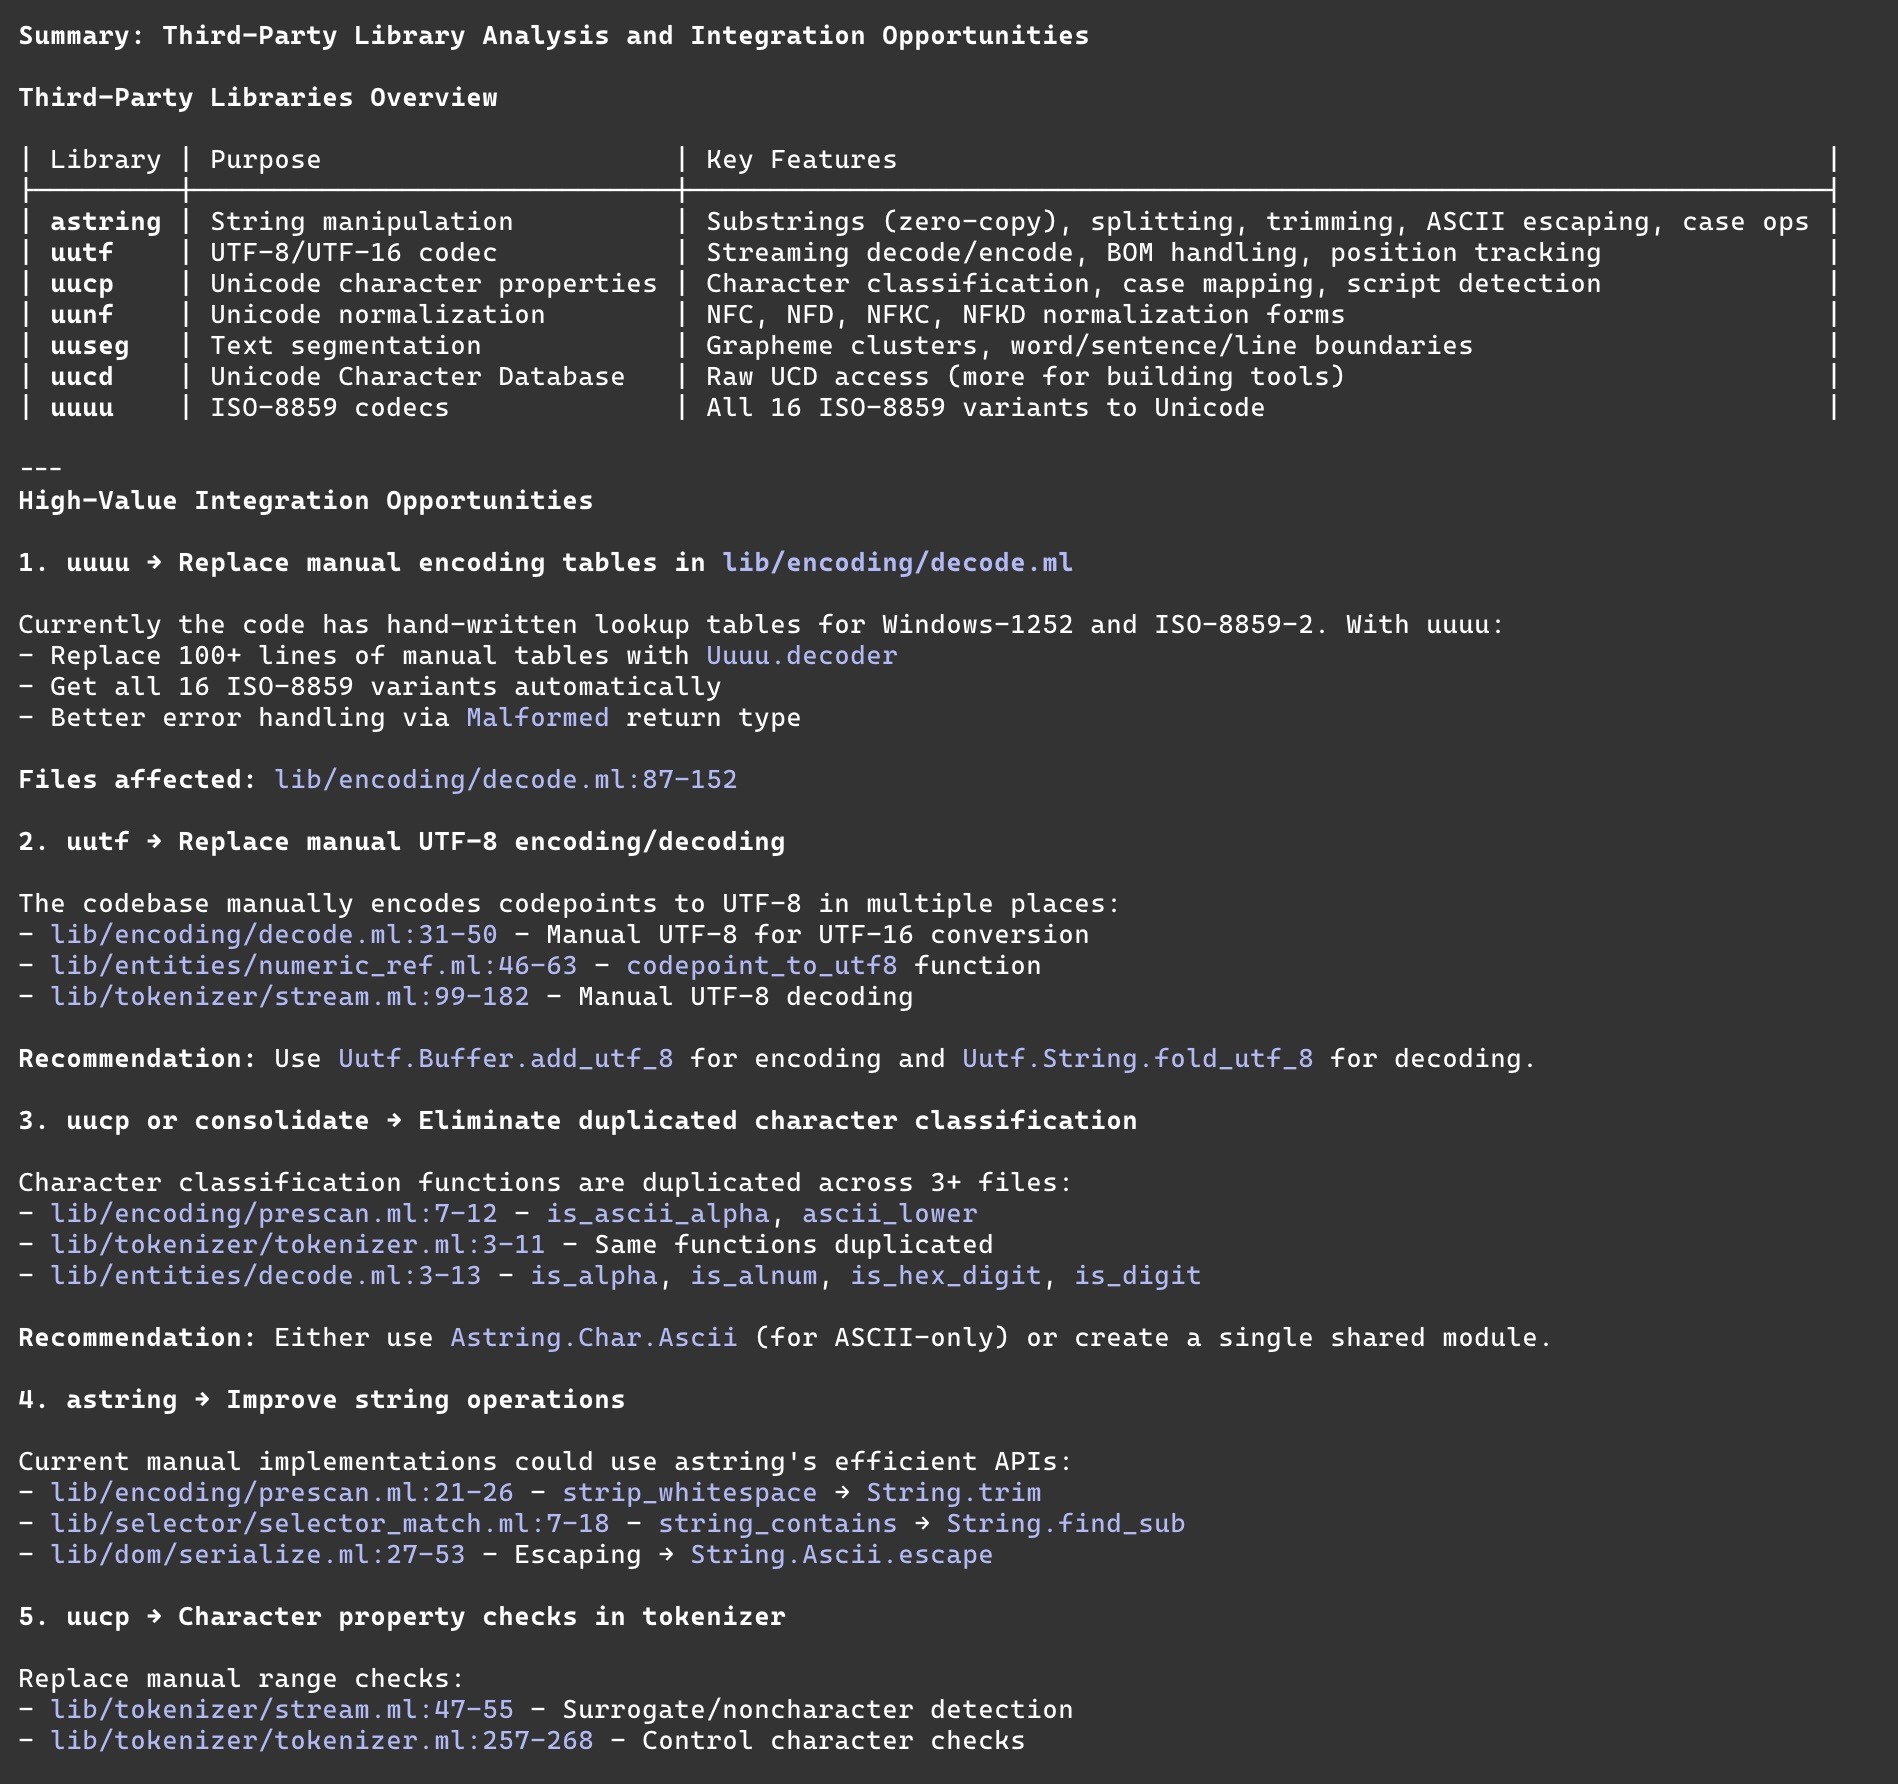Open lib/tokenizer/tokenizer.ml:257-268 file link
Viewport: 1898px width, 1784px height.
(321, 1741)
